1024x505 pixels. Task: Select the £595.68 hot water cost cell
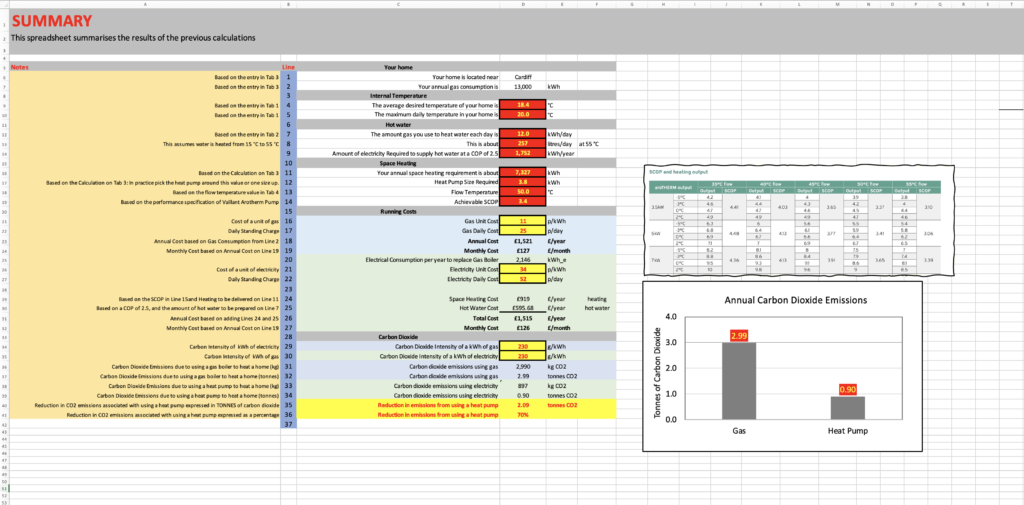pos(522,307)
